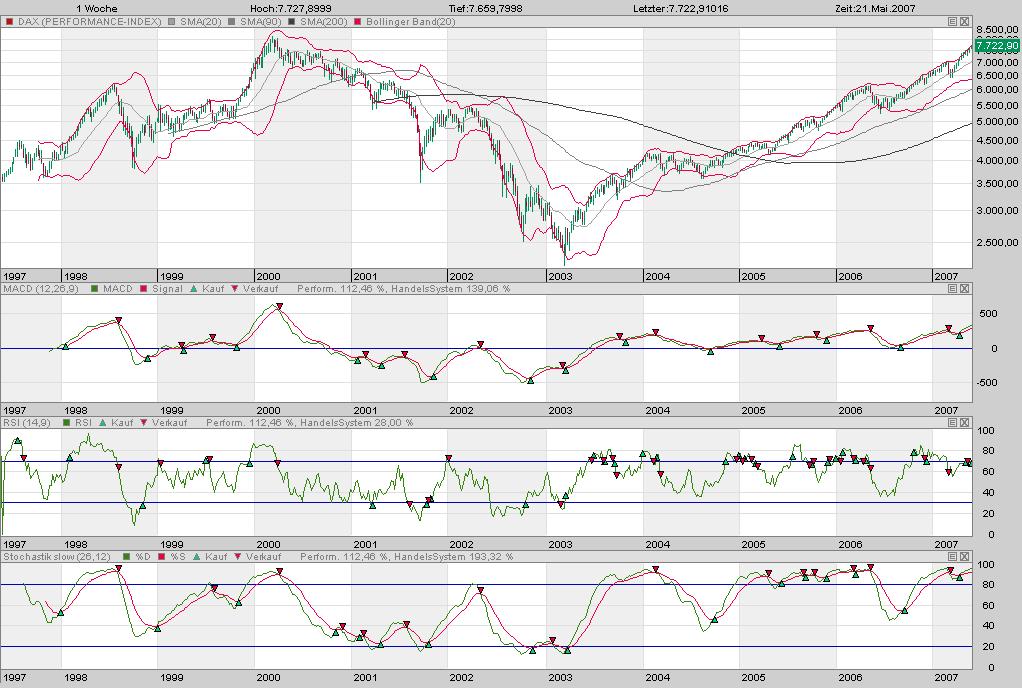Close the Stochastik slow panel
Viewport: 1022px width, 688px height.
tap(965, 556)
